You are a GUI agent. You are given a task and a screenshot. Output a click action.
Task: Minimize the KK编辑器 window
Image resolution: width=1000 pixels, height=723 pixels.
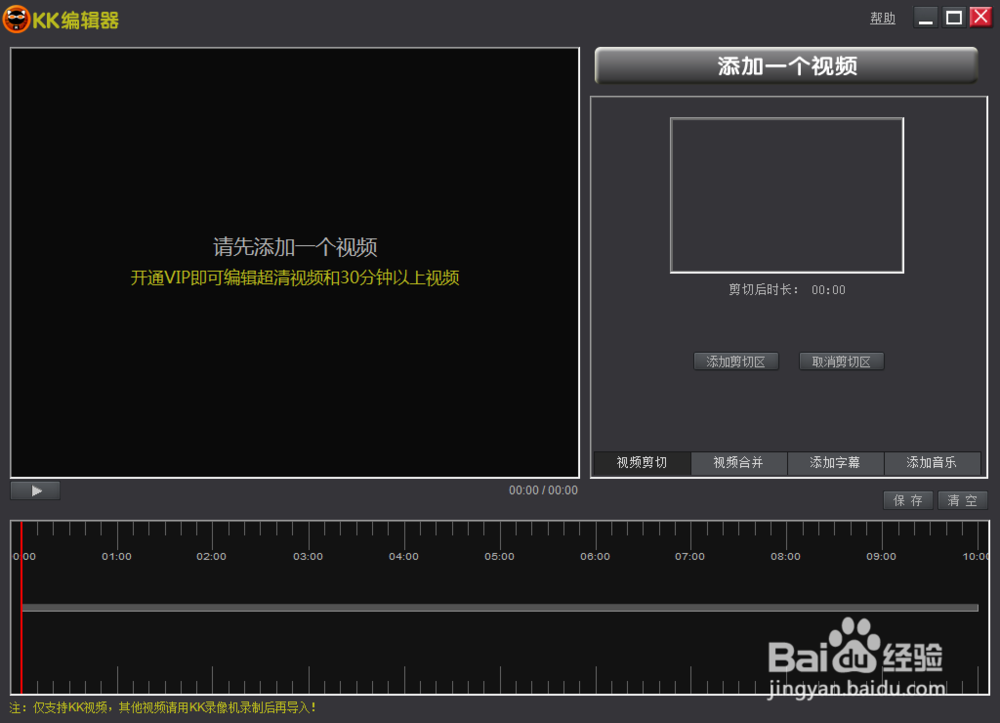click(925, 17)
